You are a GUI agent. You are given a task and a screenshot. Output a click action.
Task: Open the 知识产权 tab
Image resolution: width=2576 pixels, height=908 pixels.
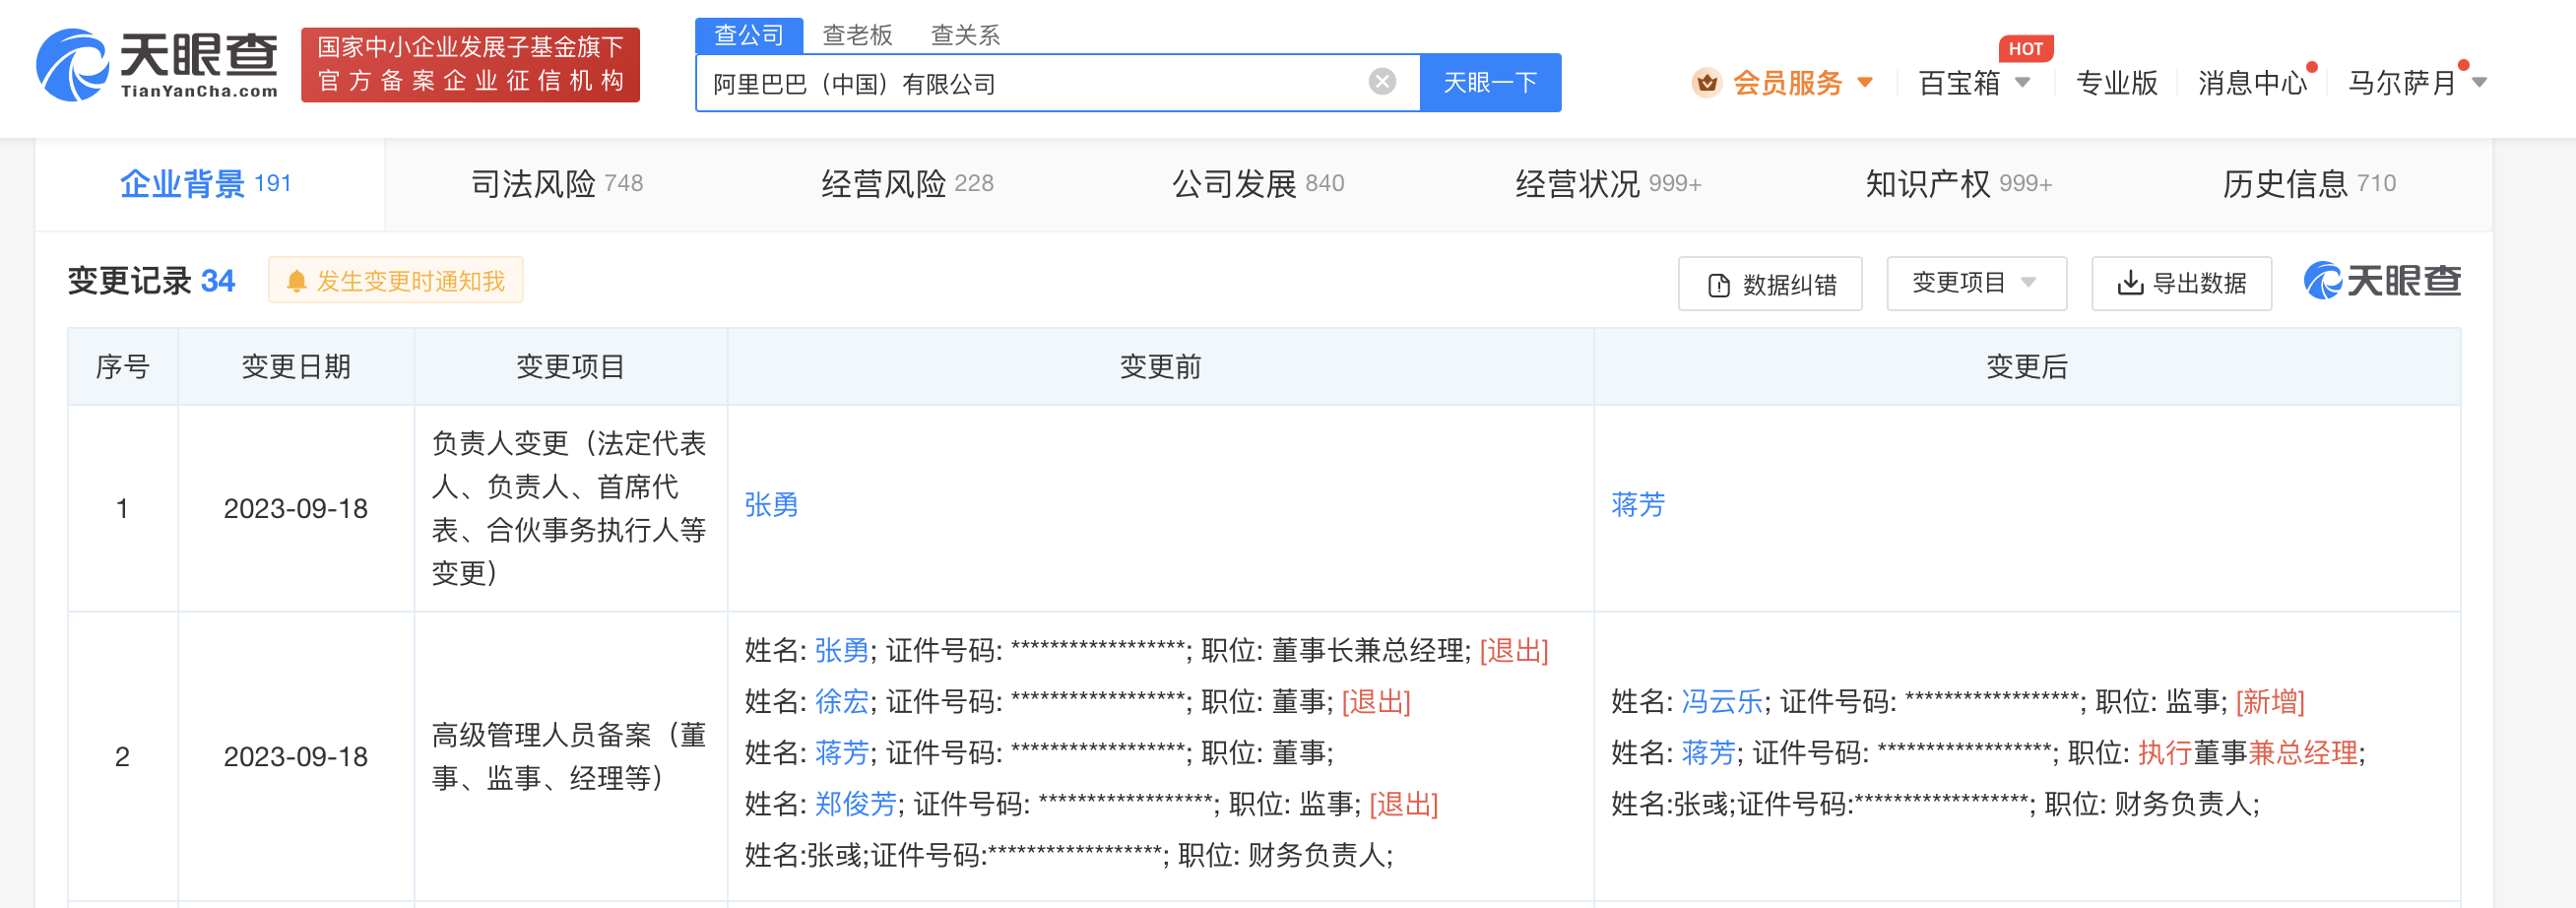[1958, 184]
